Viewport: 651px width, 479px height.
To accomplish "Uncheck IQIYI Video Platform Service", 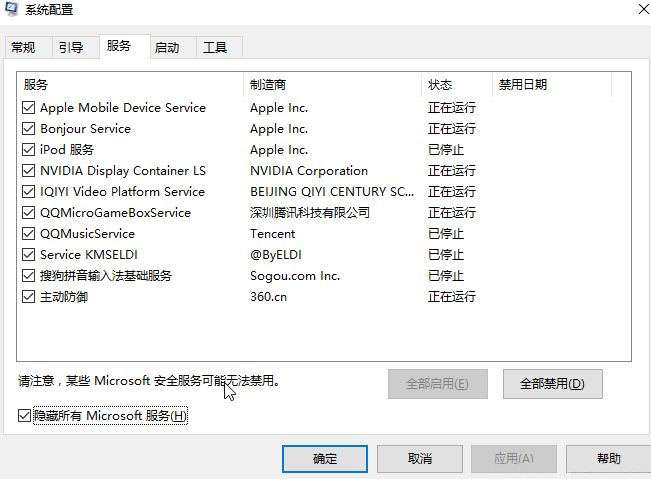I will (x=28, y=192).
